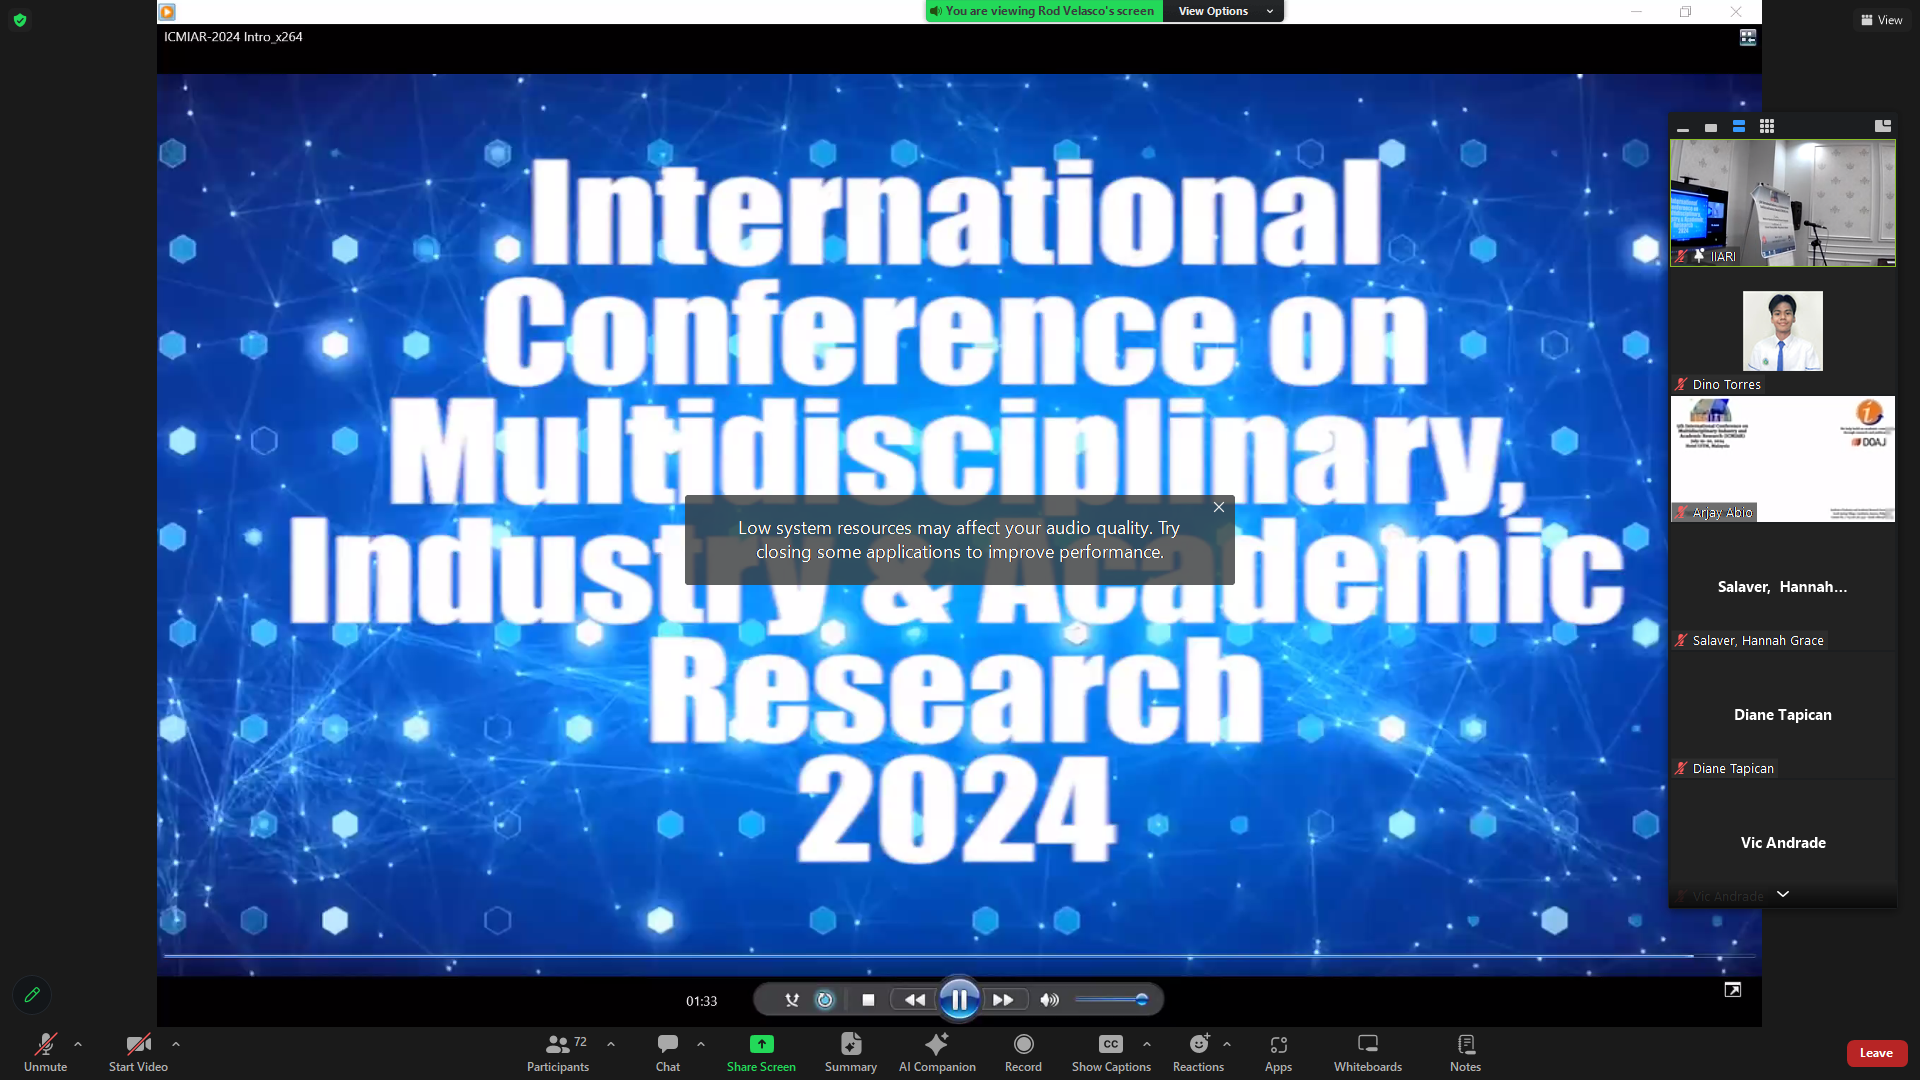The width and height of the screenshot is (1920, 1080).
Task: Open the annotation pencil tool
Action: pos(32,995)
